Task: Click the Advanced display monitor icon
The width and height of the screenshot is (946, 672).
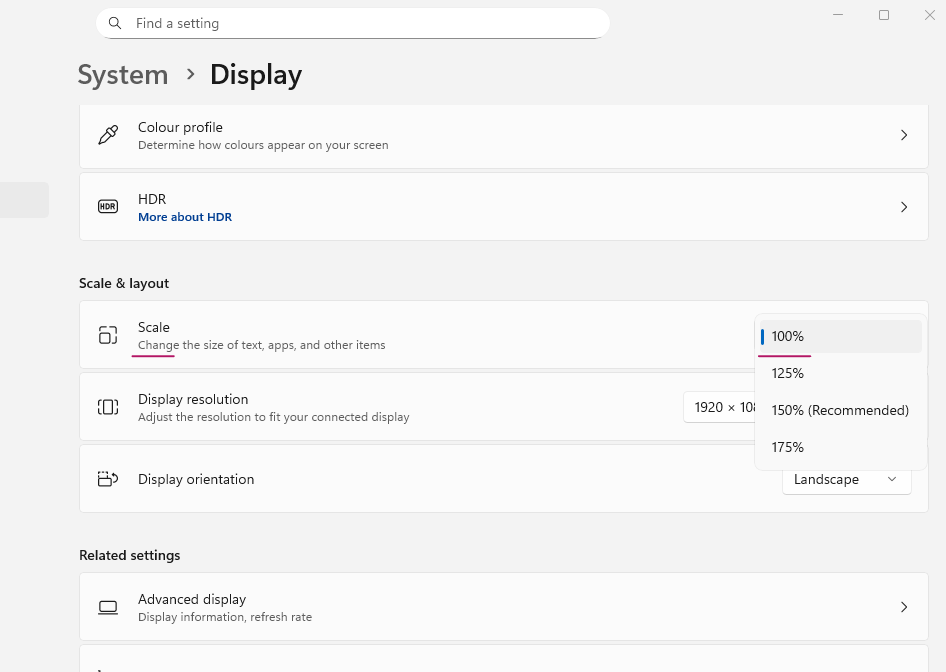Action: (108, 607)
